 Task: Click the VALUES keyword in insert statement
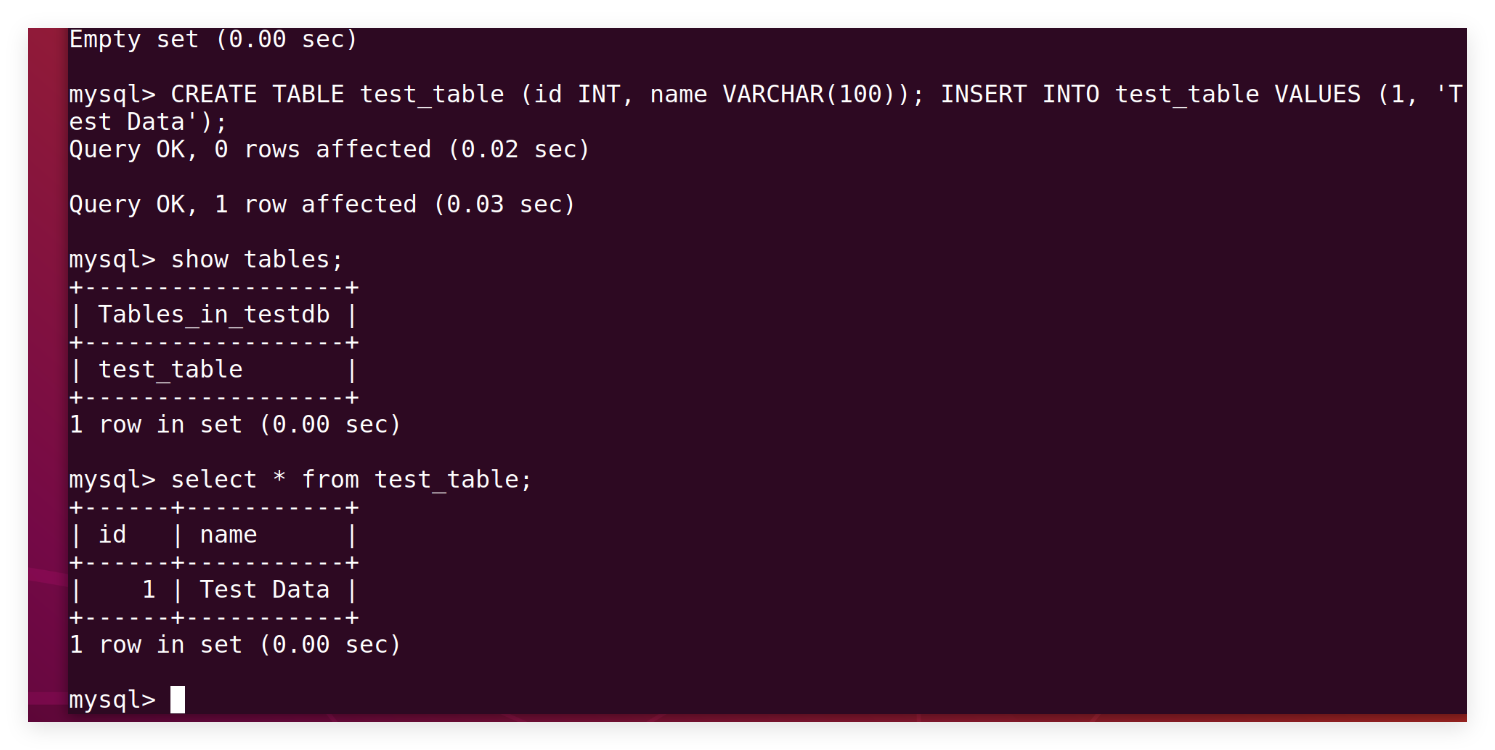pos(1317,94)
